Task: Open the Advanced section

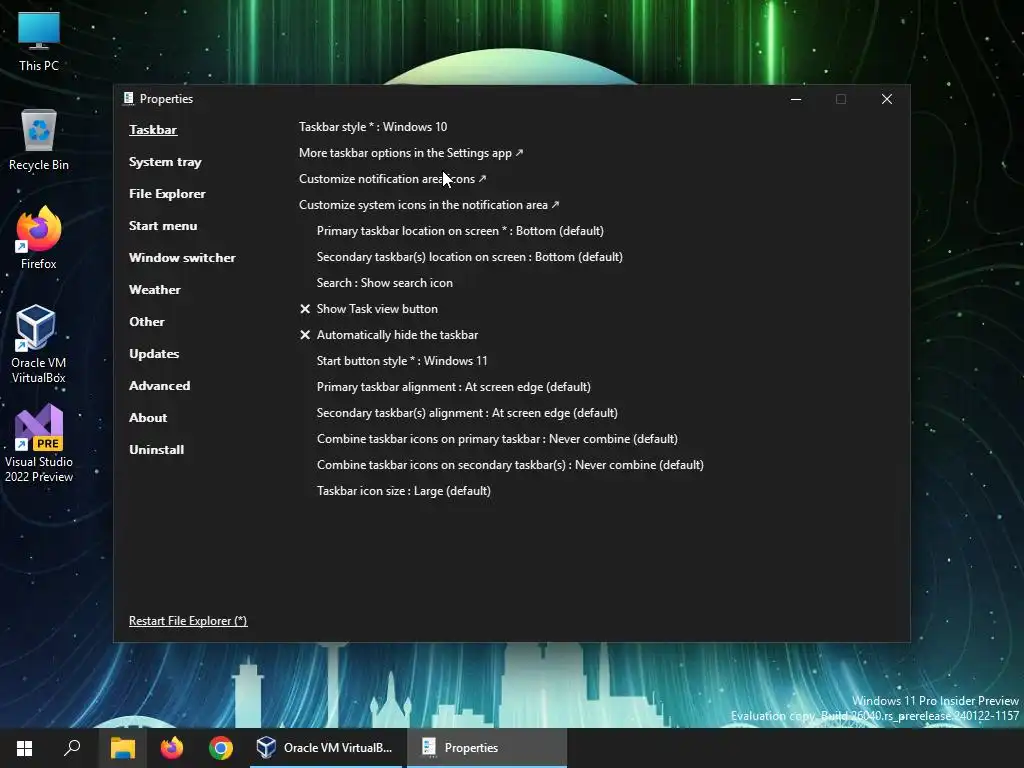Action: [x=160, y=386]
